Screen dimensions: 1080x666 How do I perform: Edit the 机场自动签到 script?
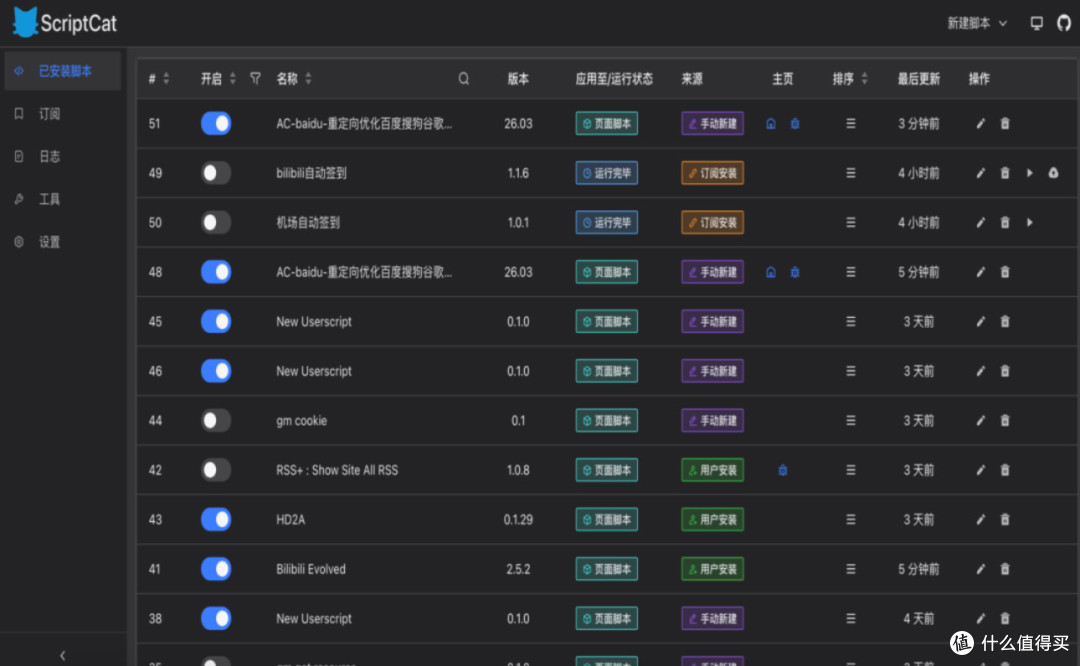pos(980,222)
